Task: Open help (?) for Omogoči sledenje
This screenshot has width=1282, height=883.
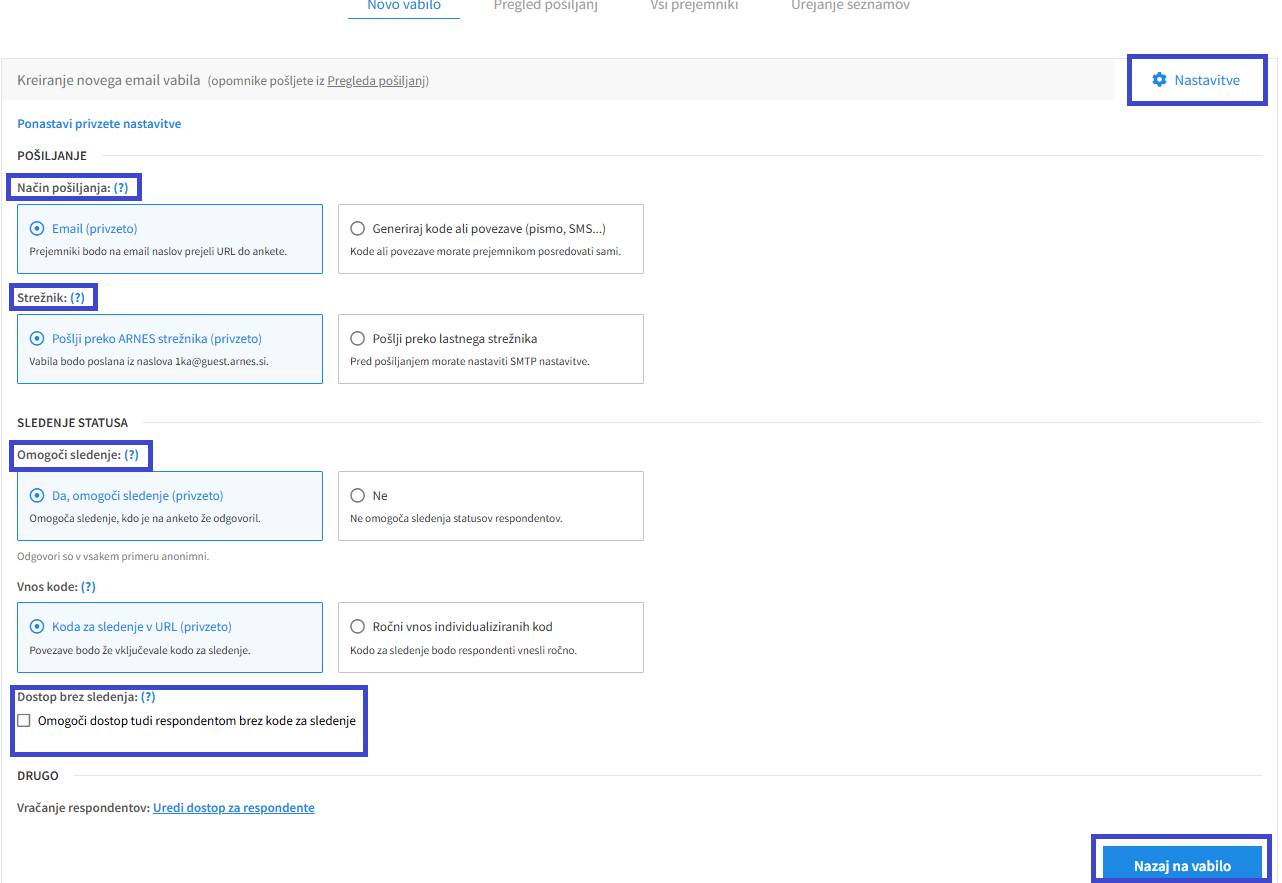Action: tap(131, 455)
